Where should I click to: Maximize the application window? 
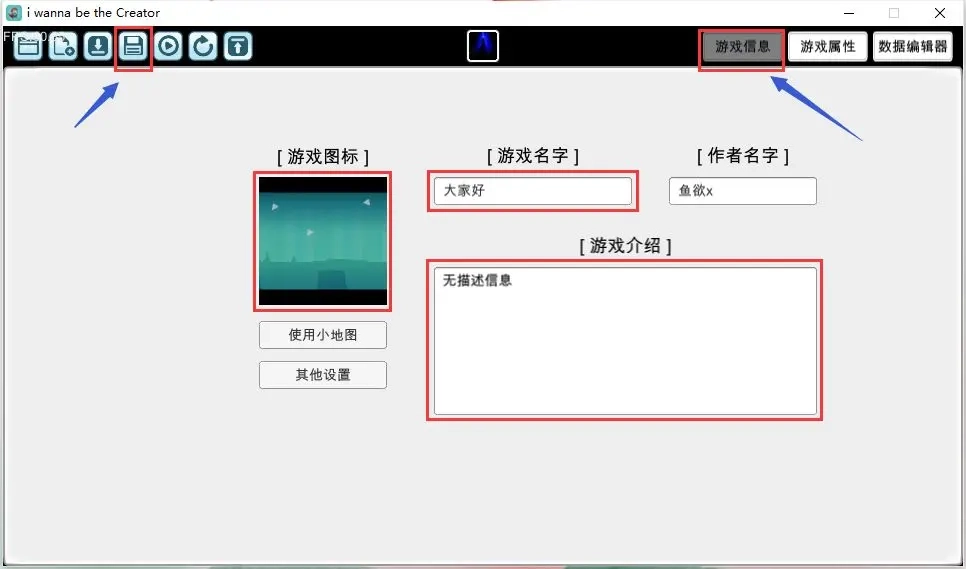click(x=893, y=13)
